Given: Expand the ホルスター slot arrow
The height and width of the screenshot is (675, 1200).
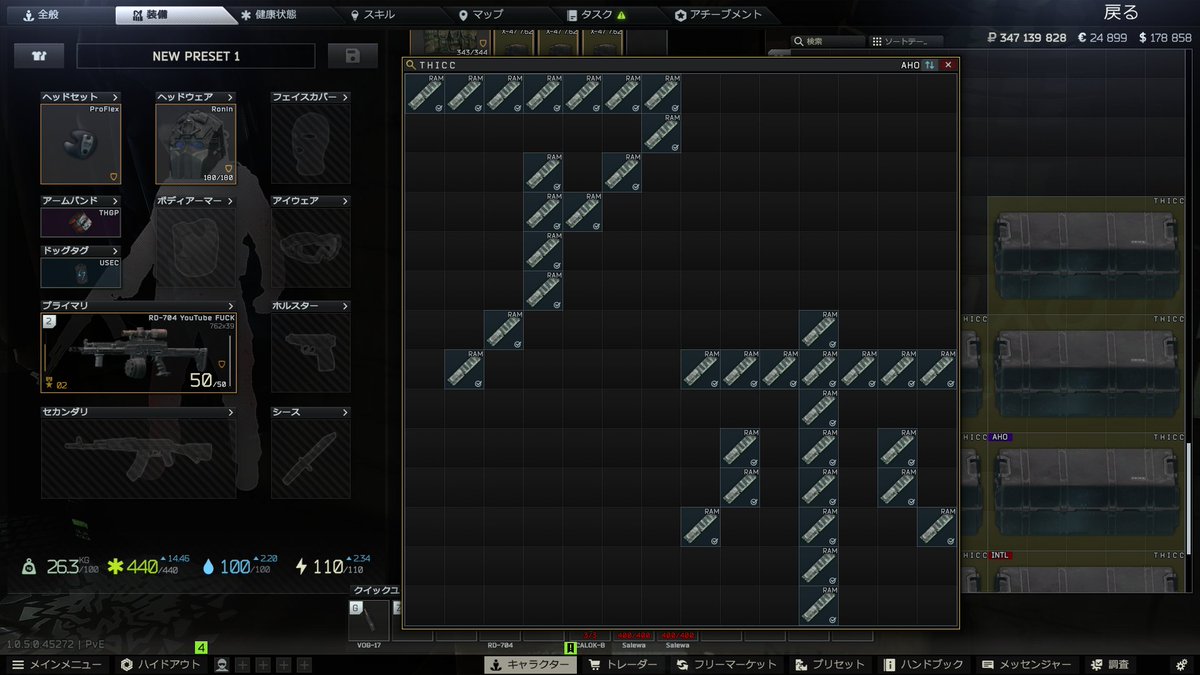Looking at the screenshot, I should tap(346, 306).
